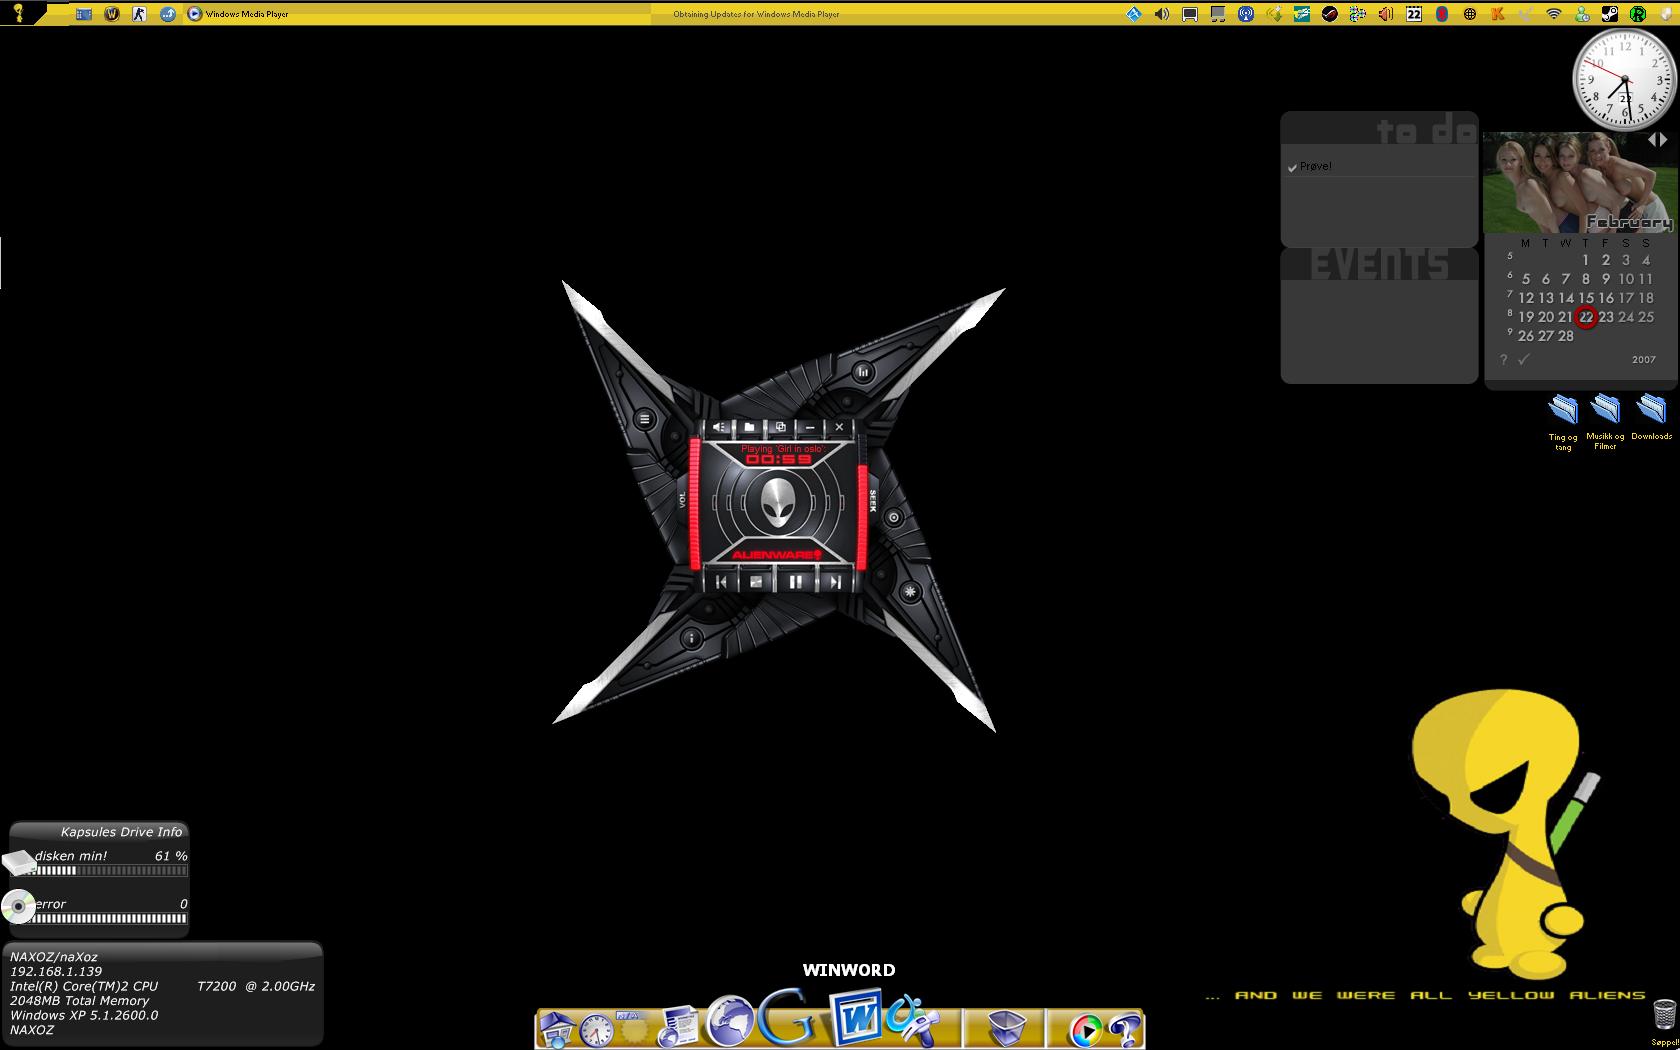
Task: Click the info button on lower-left blade
Action: tap(691, 638)
